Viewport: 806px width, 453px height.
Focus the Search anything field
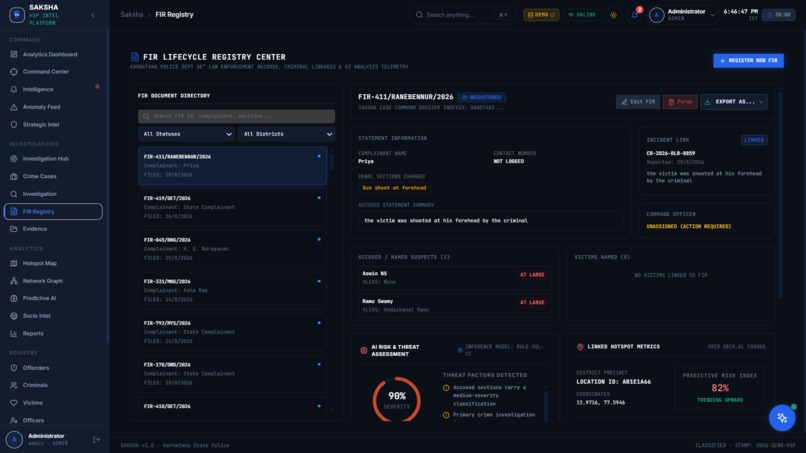point(462,15)
